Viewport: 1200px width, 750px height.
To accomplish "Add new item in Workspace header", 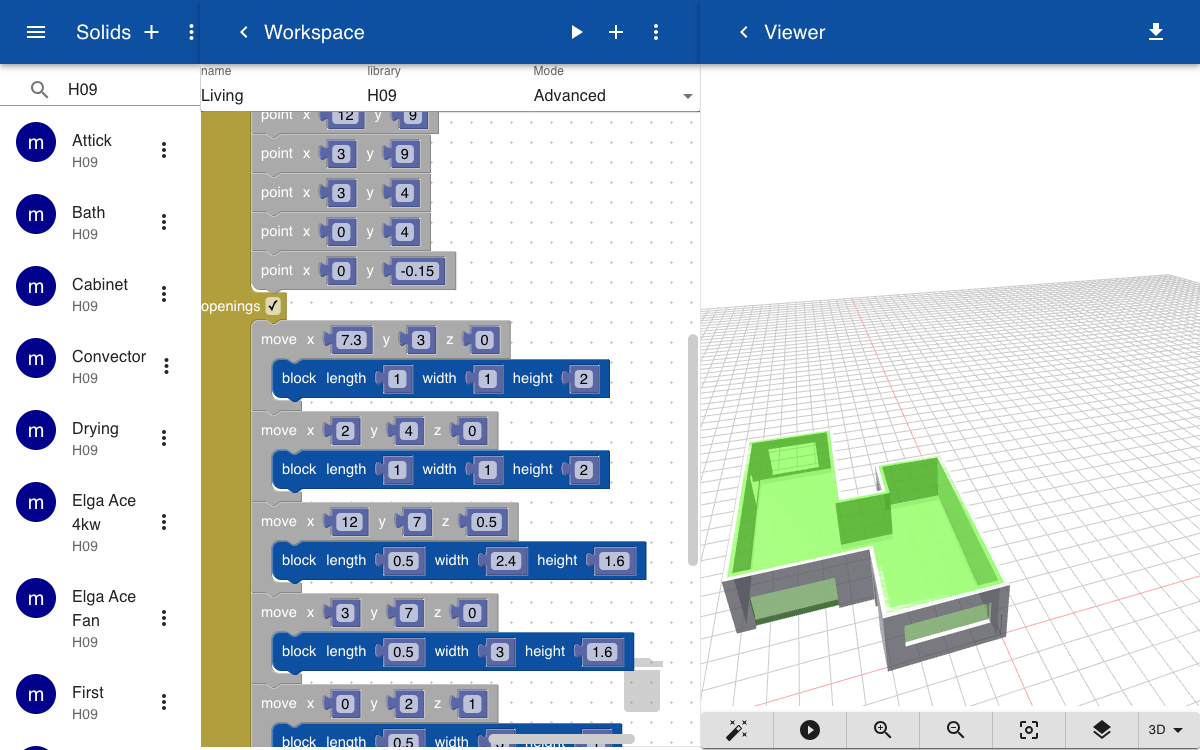I will [x=616, y=32].
